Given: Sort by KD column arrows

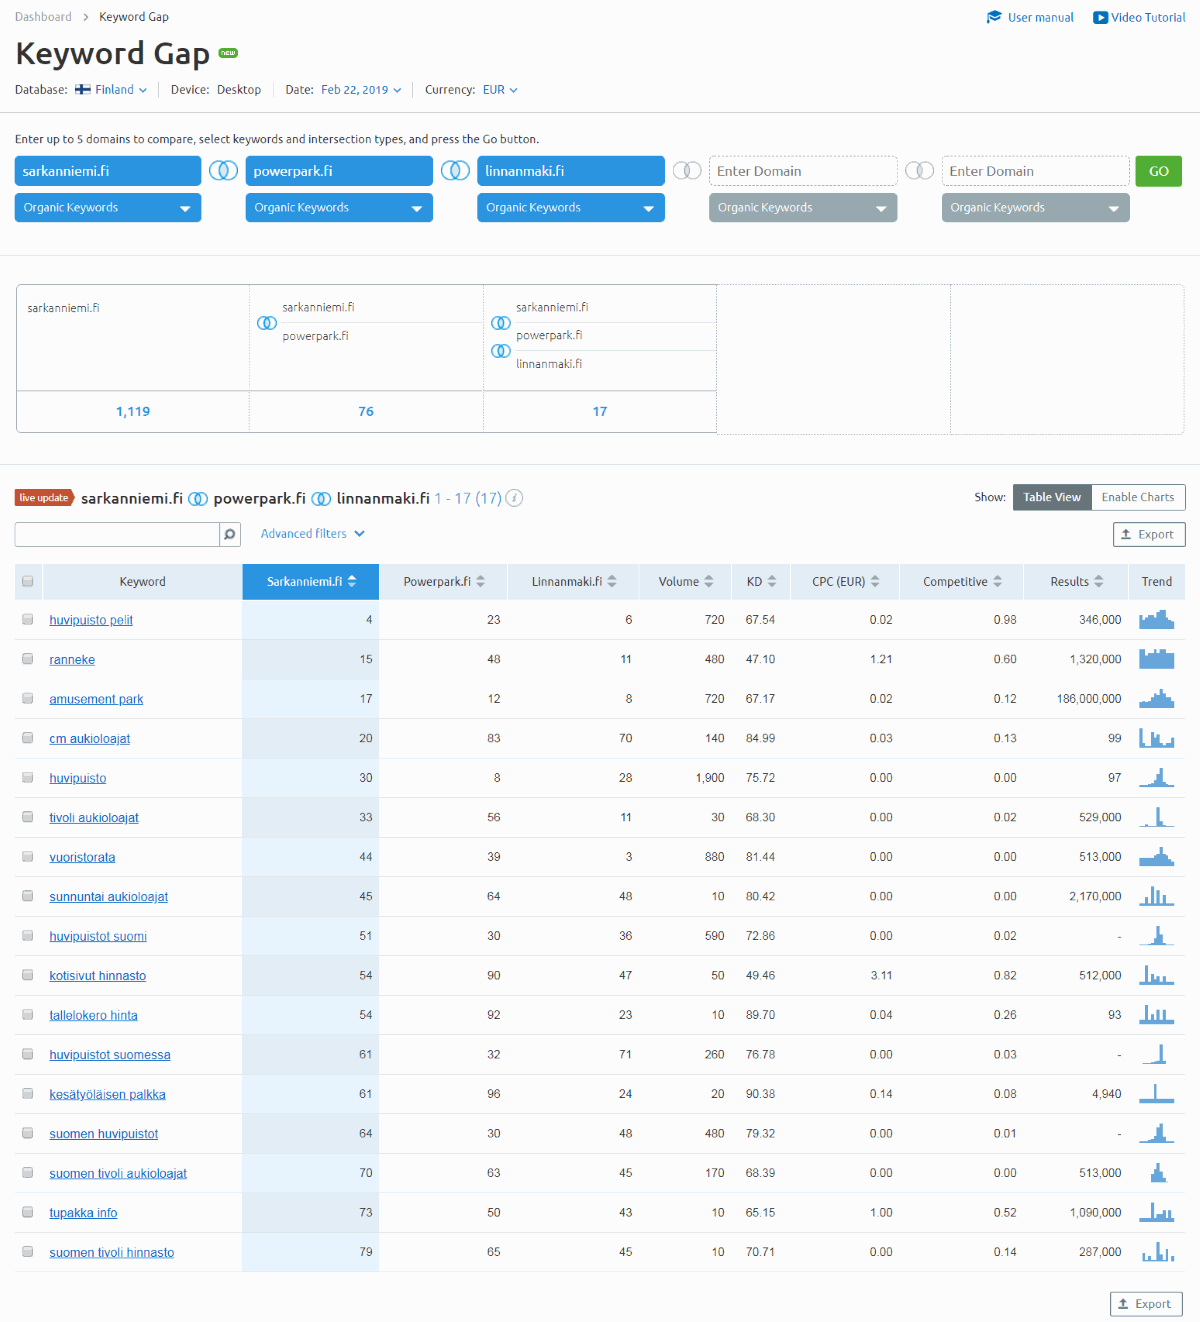Looking at the screenshot, I should (x=772, y=582).
